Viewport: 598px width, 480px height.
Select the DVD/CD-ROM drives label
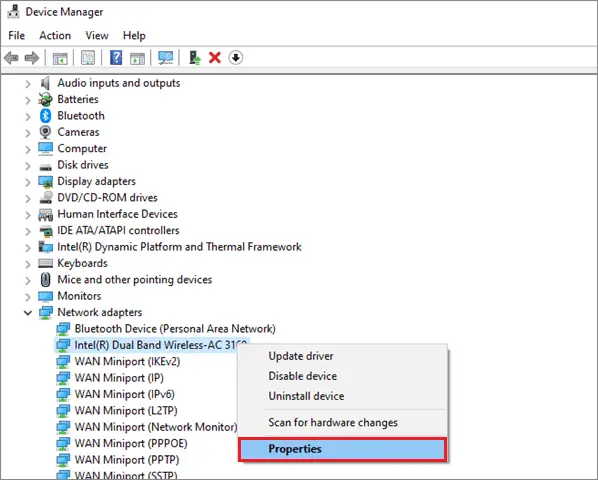[x=107, y=197]
